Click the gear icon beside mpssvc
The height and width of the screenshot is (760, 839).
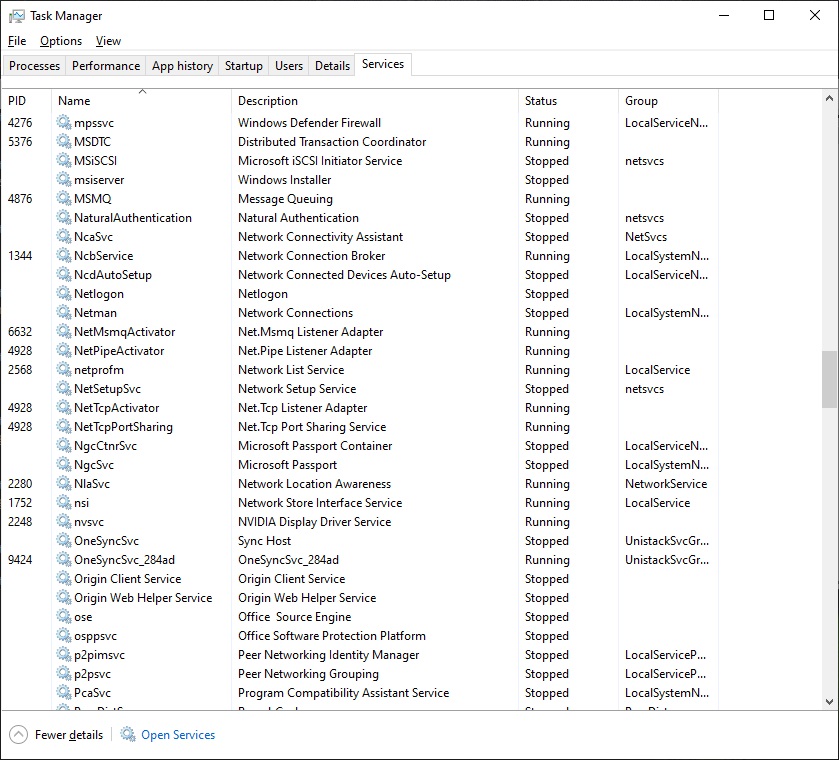click(x=64, y=122)
